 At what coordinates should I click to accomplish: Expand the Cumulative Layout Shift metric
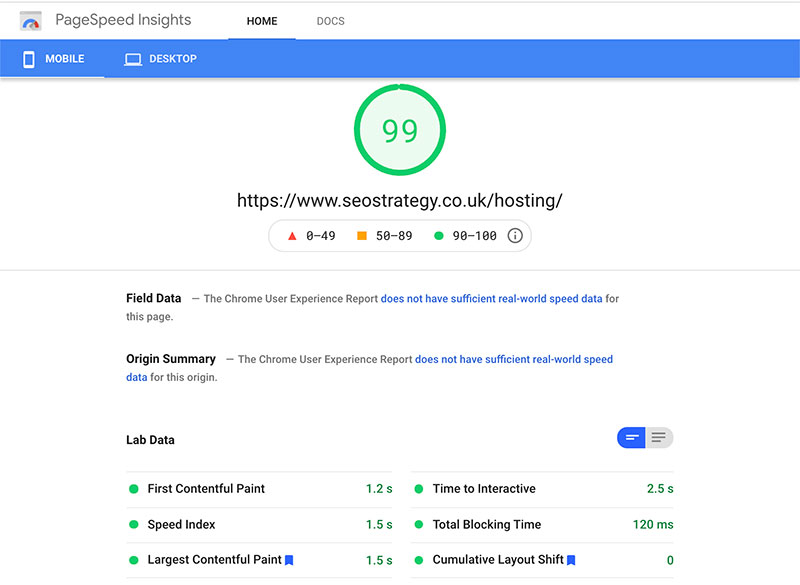click(542, 560)
